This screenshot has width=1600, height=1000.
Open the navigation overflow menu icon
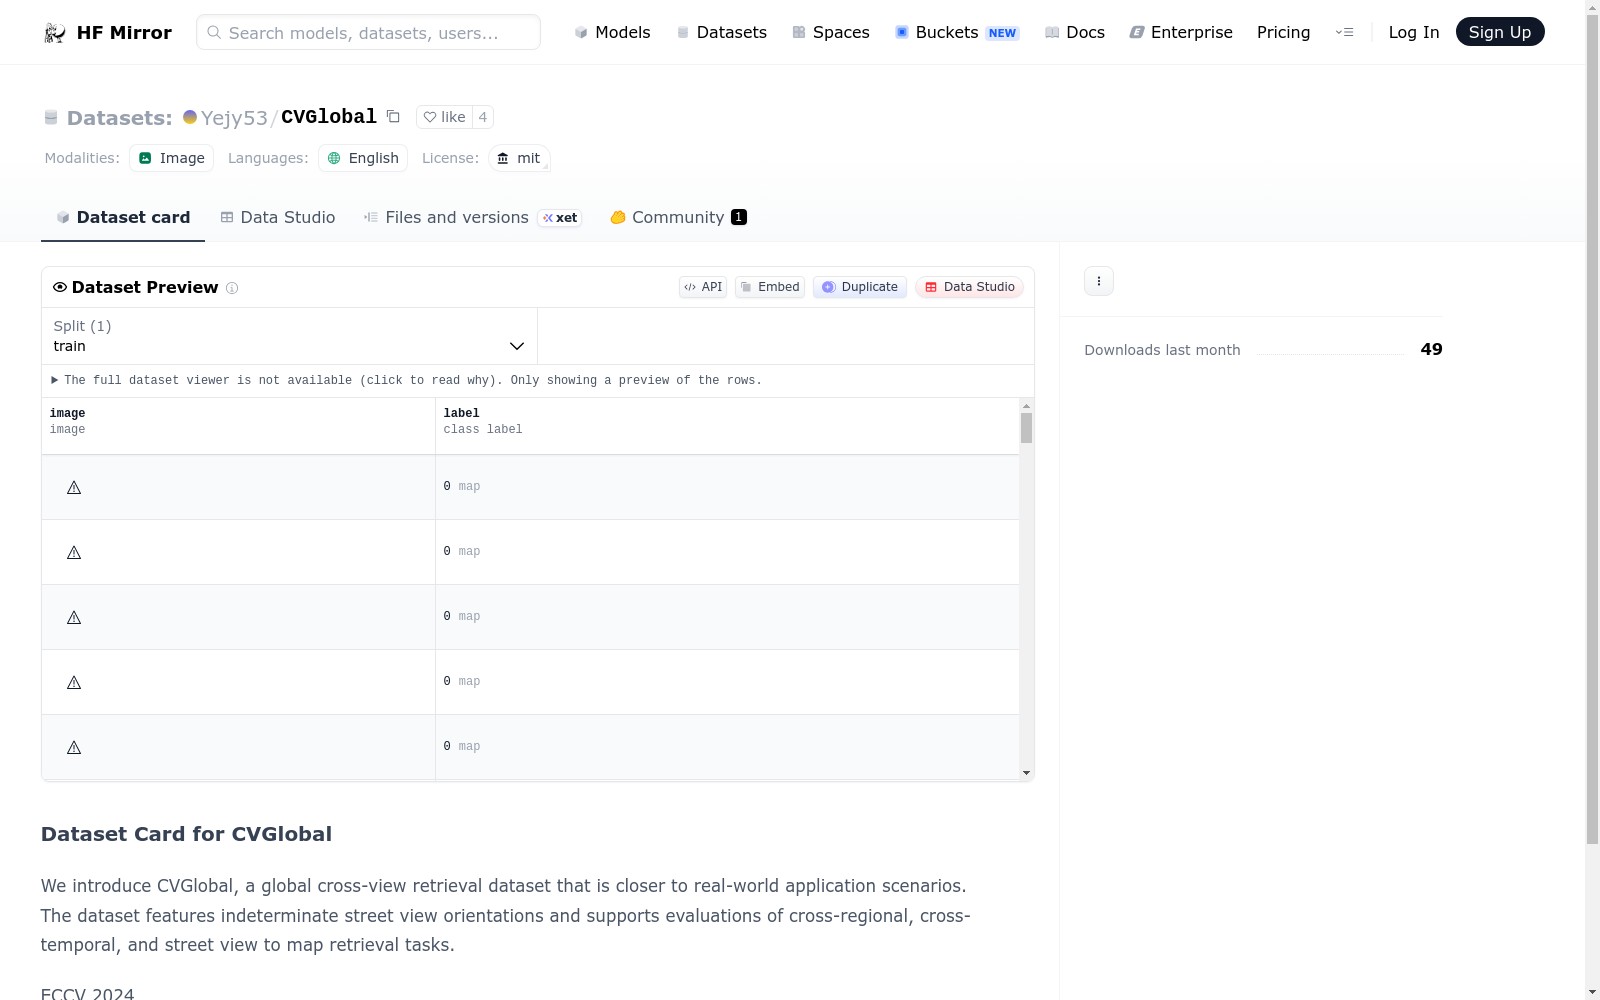pos(1344,32)
